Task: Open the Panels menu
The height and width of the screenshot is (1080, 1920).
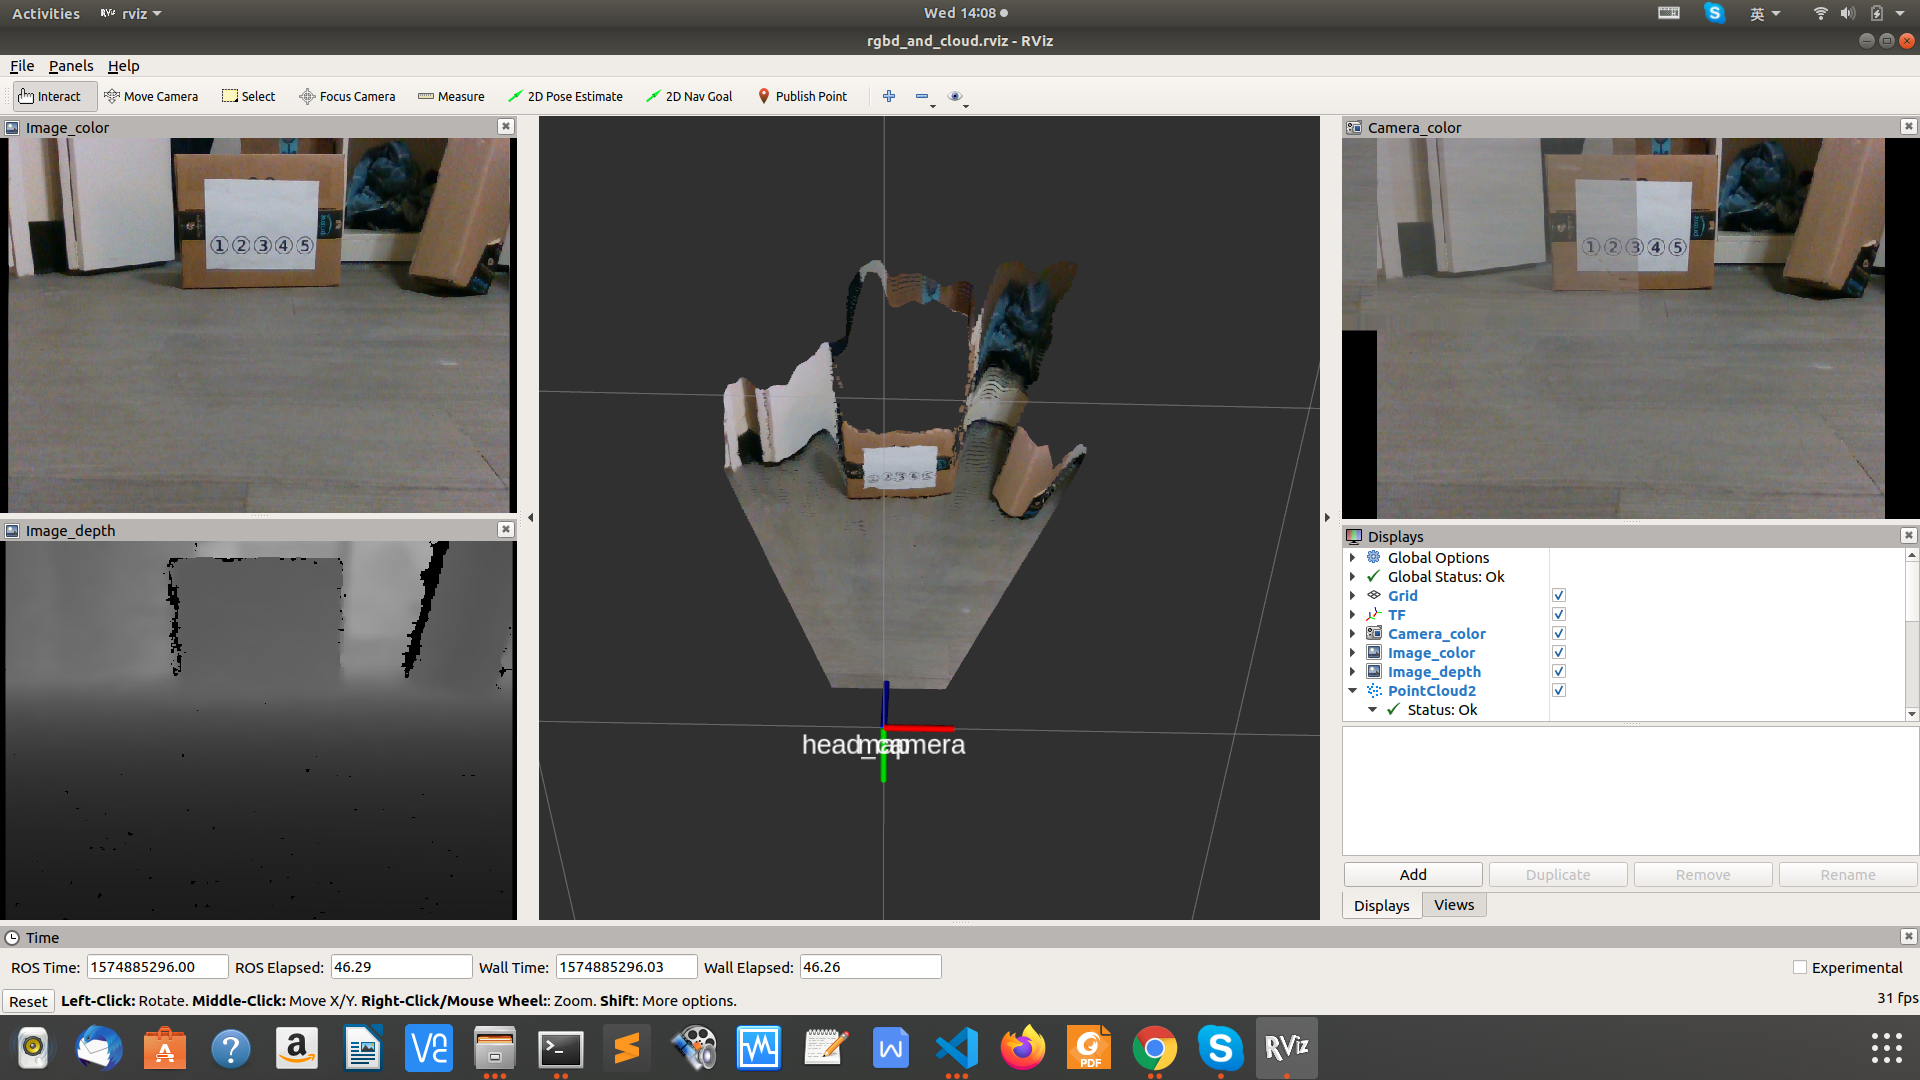Action: pyautogui.click(x=70, y=66)
